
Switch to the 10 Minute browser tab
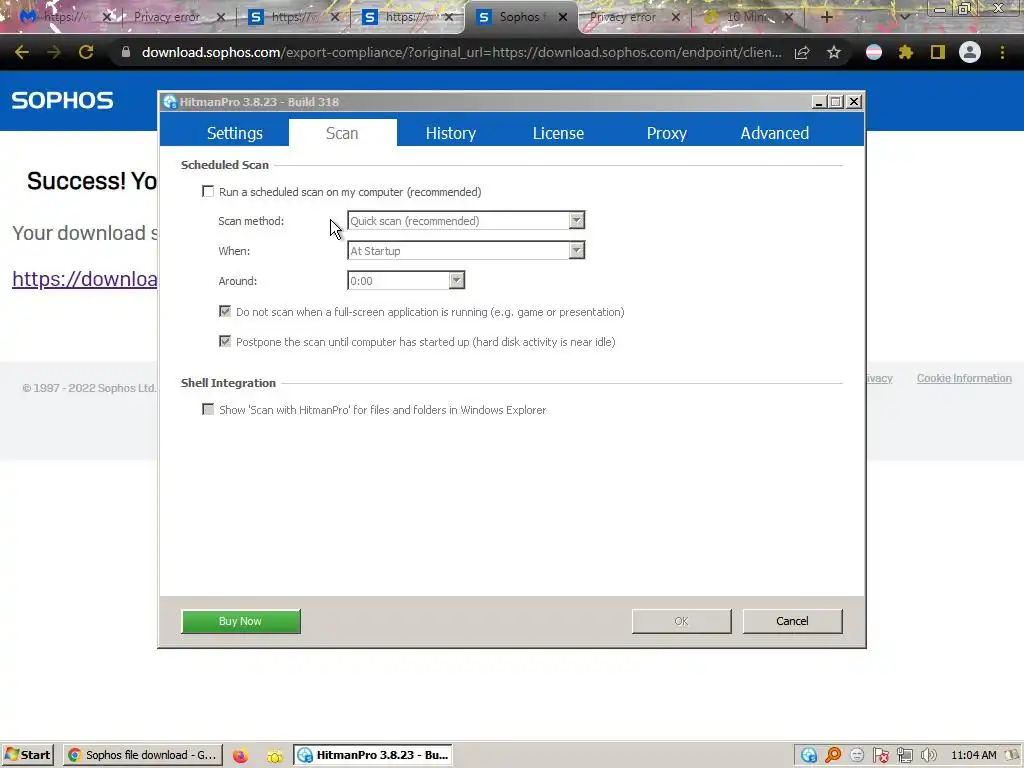tap(748, 17)
